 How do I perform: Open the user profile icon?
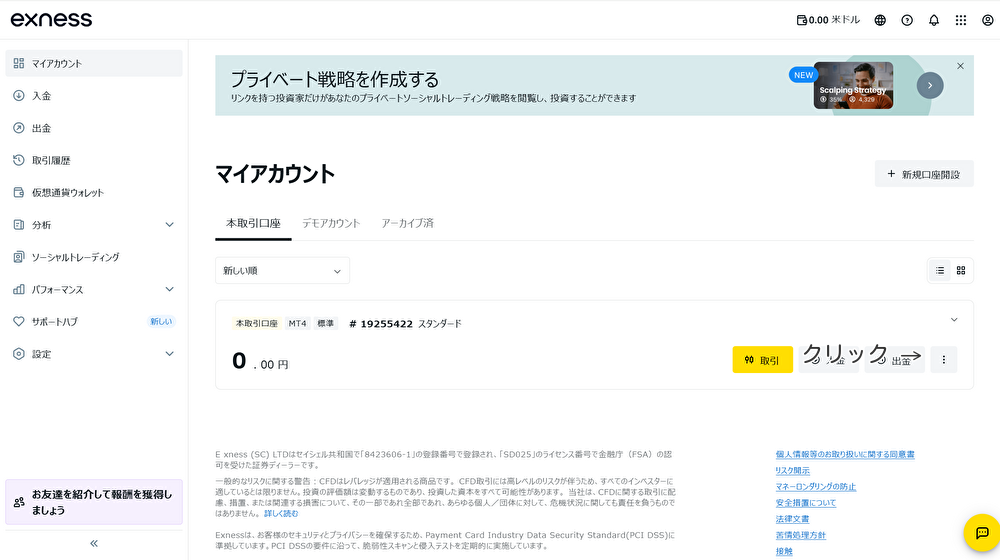(x=987, y=20)
